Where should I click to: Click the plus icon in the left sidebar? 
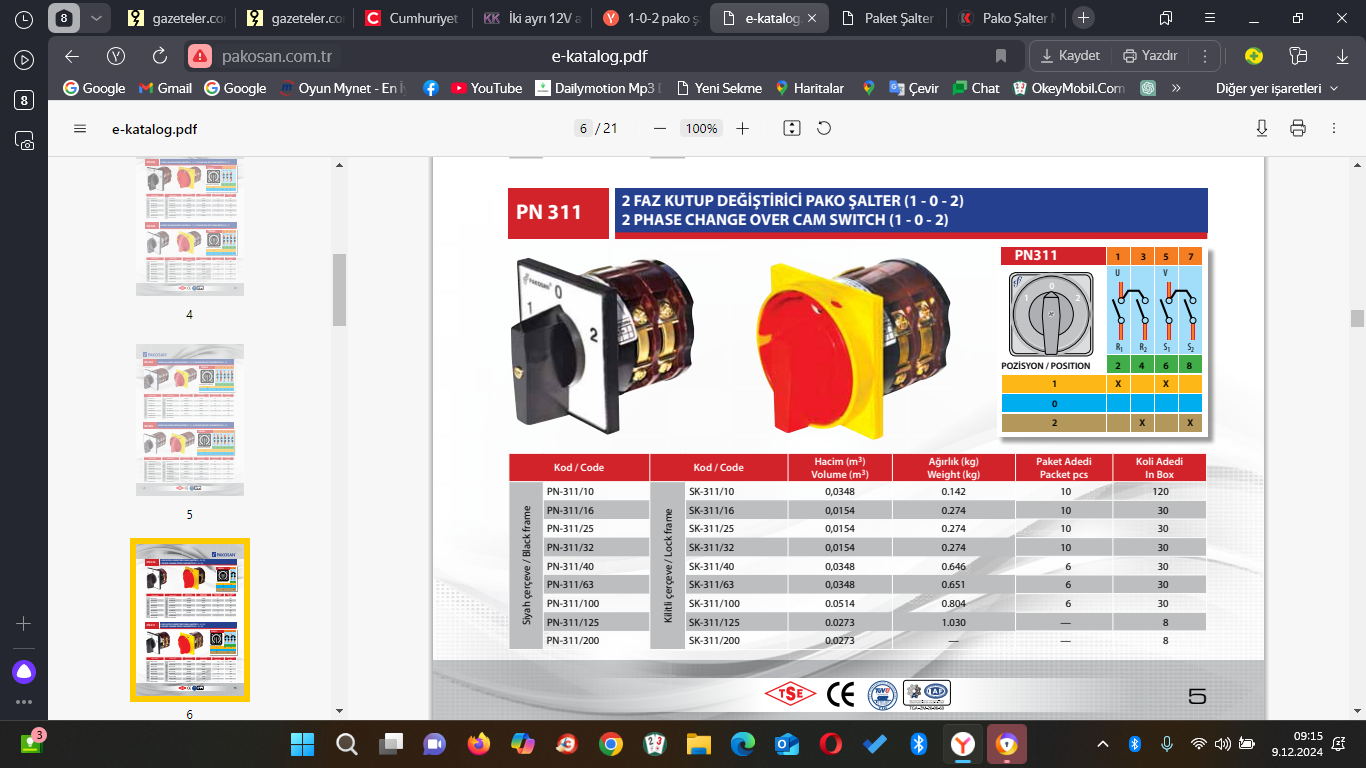(x=24, y=623)
